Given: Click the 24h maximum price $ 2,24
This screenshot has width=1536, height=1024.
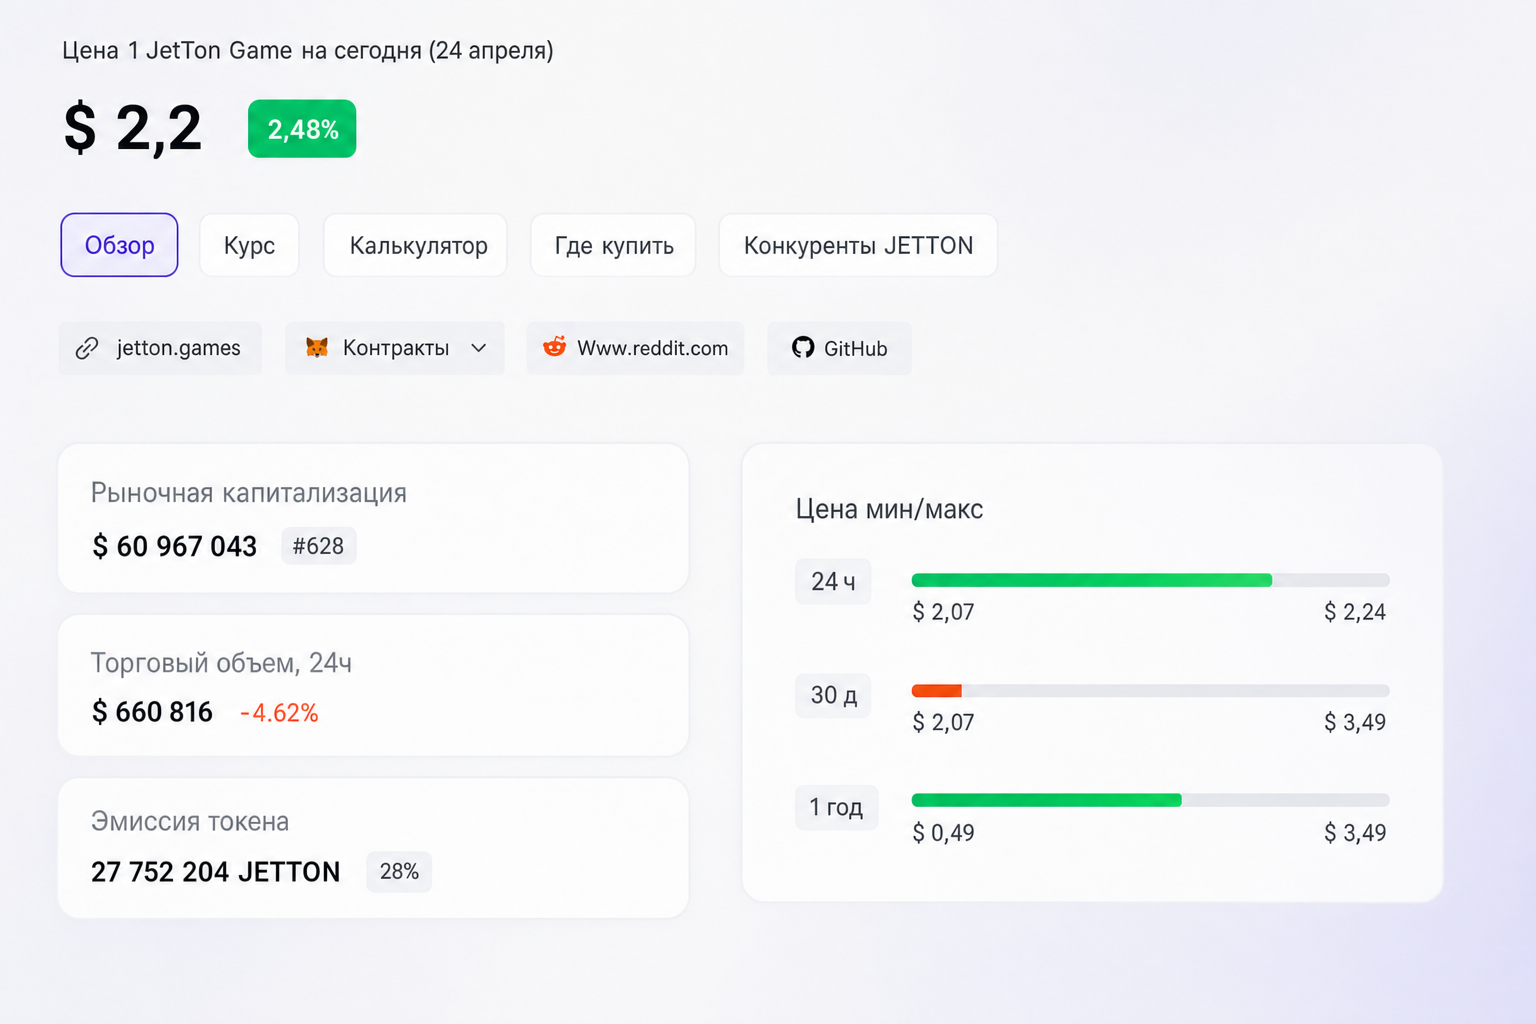Looking at the screenshot, I should tap(1355, 612).
